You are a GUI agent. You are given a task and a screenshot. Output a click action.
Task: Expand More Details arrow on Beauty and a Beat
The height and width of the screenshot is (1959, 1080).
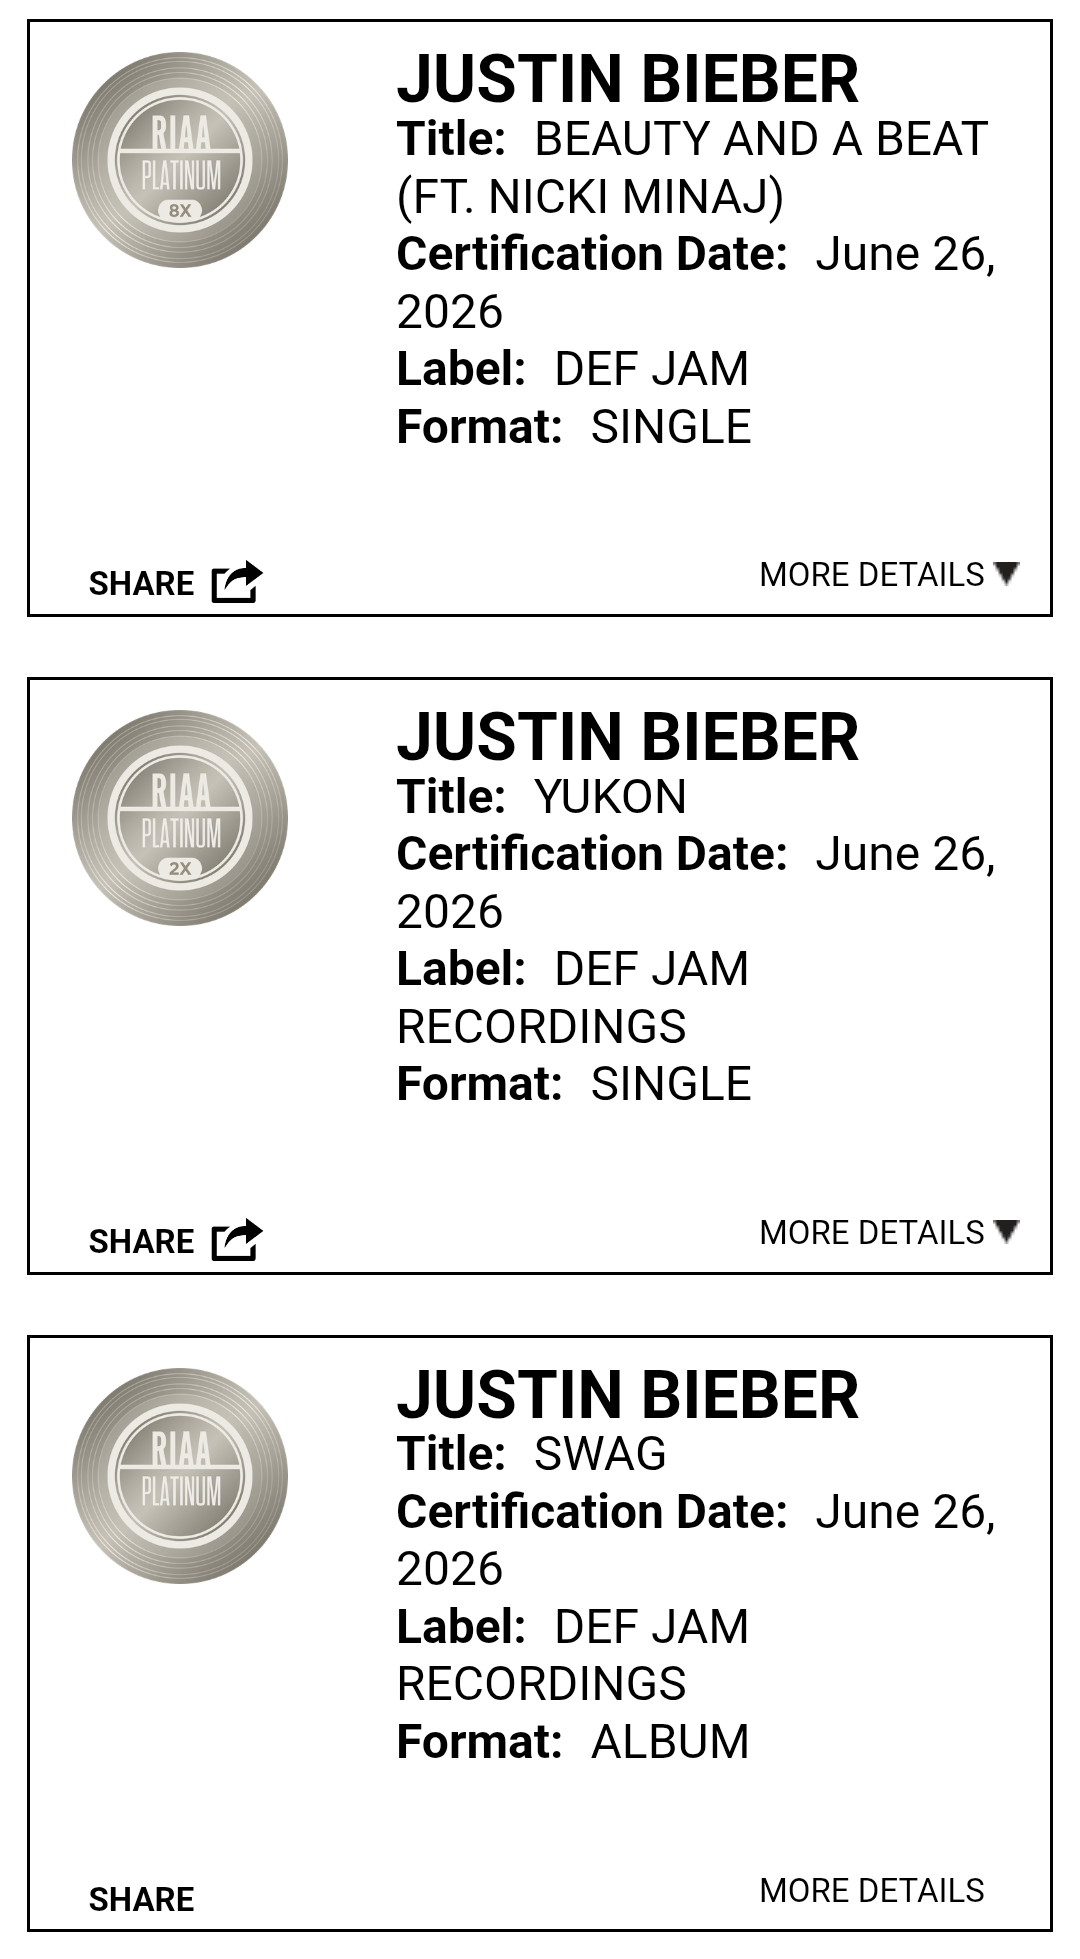pos(1007,573)
